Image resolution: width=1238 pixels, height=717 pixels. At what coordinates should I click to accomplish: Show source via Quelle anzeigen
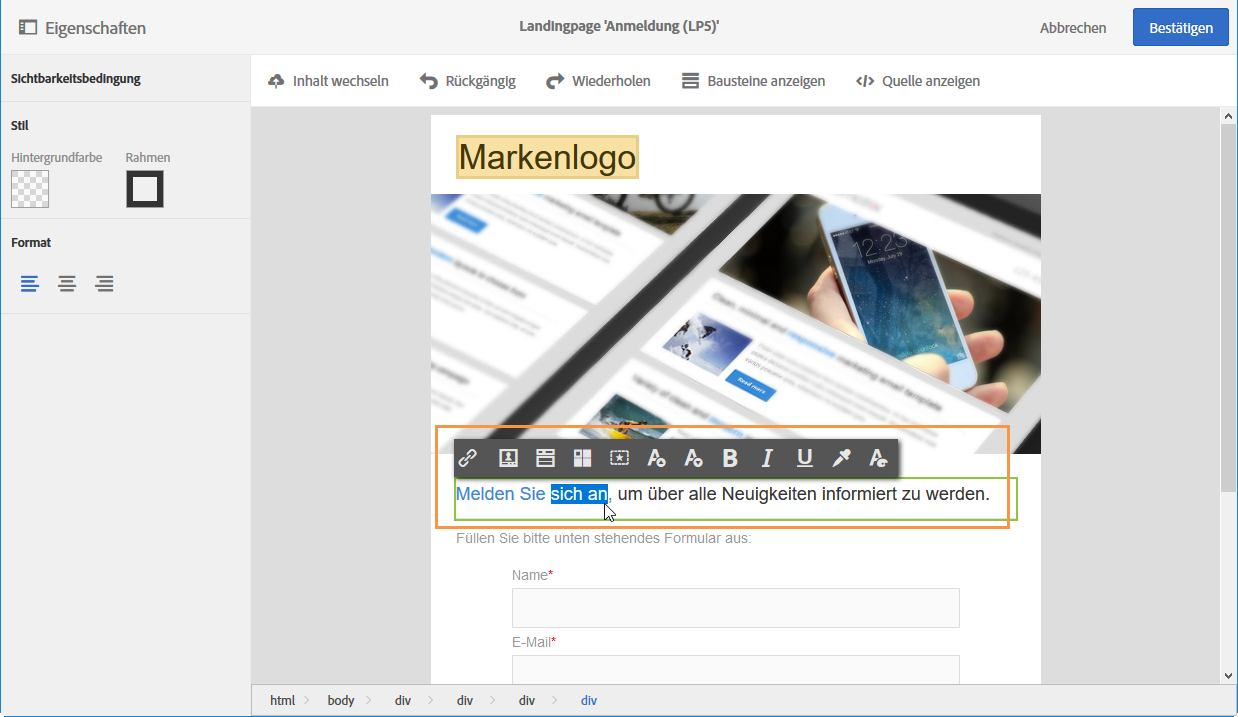click(918, 81)
